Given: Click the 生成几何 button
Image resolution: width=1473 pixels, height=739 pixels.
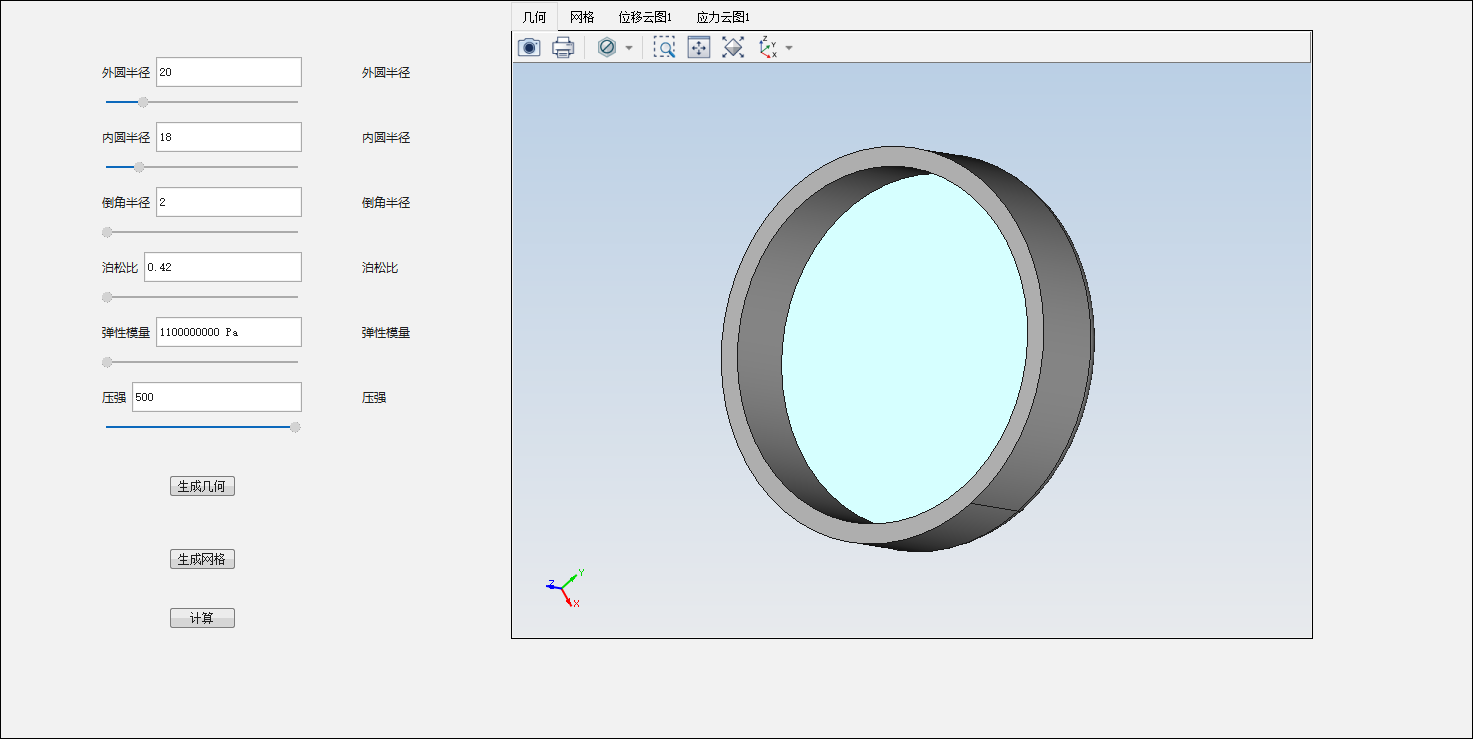Looking at the screenshot, I should pos(202,487).
